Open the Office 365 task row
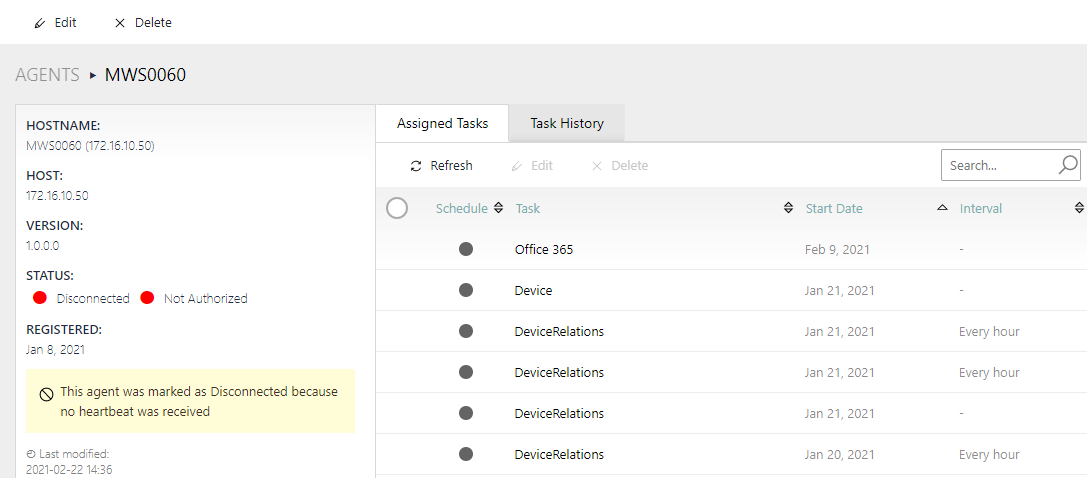Image resolution: width=1087 pixels, height=478 pixels. pos(544,249)
